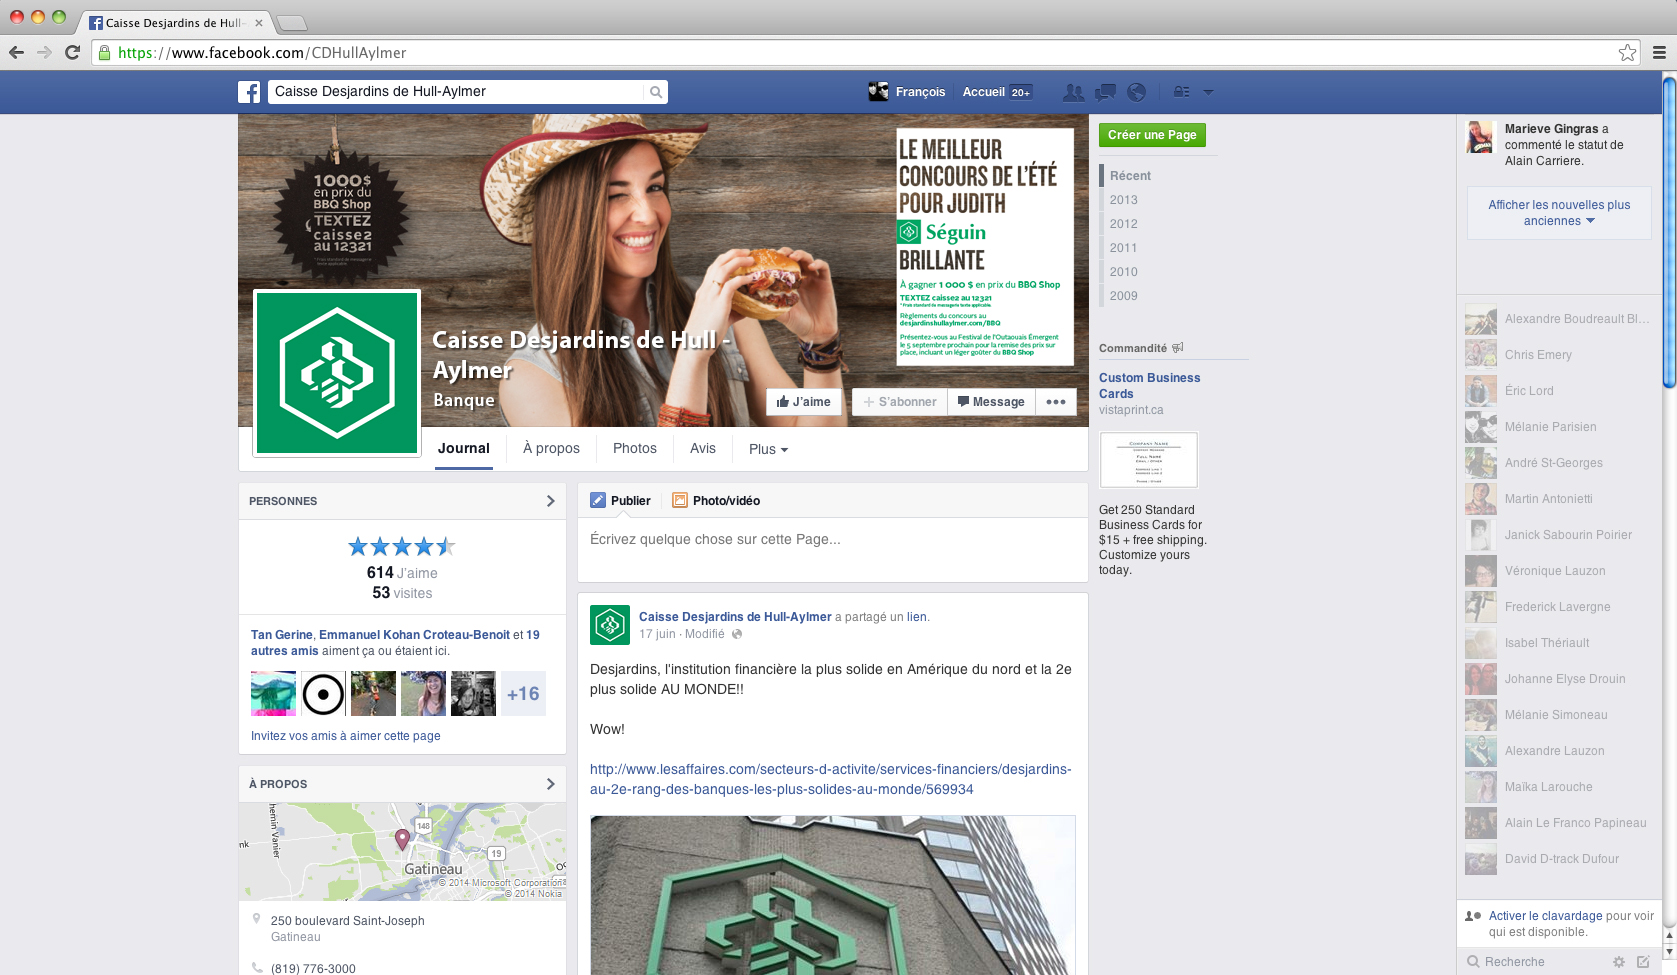
Task: Expand the PERSONNES section chevron
Action: (x=550, y=501)
